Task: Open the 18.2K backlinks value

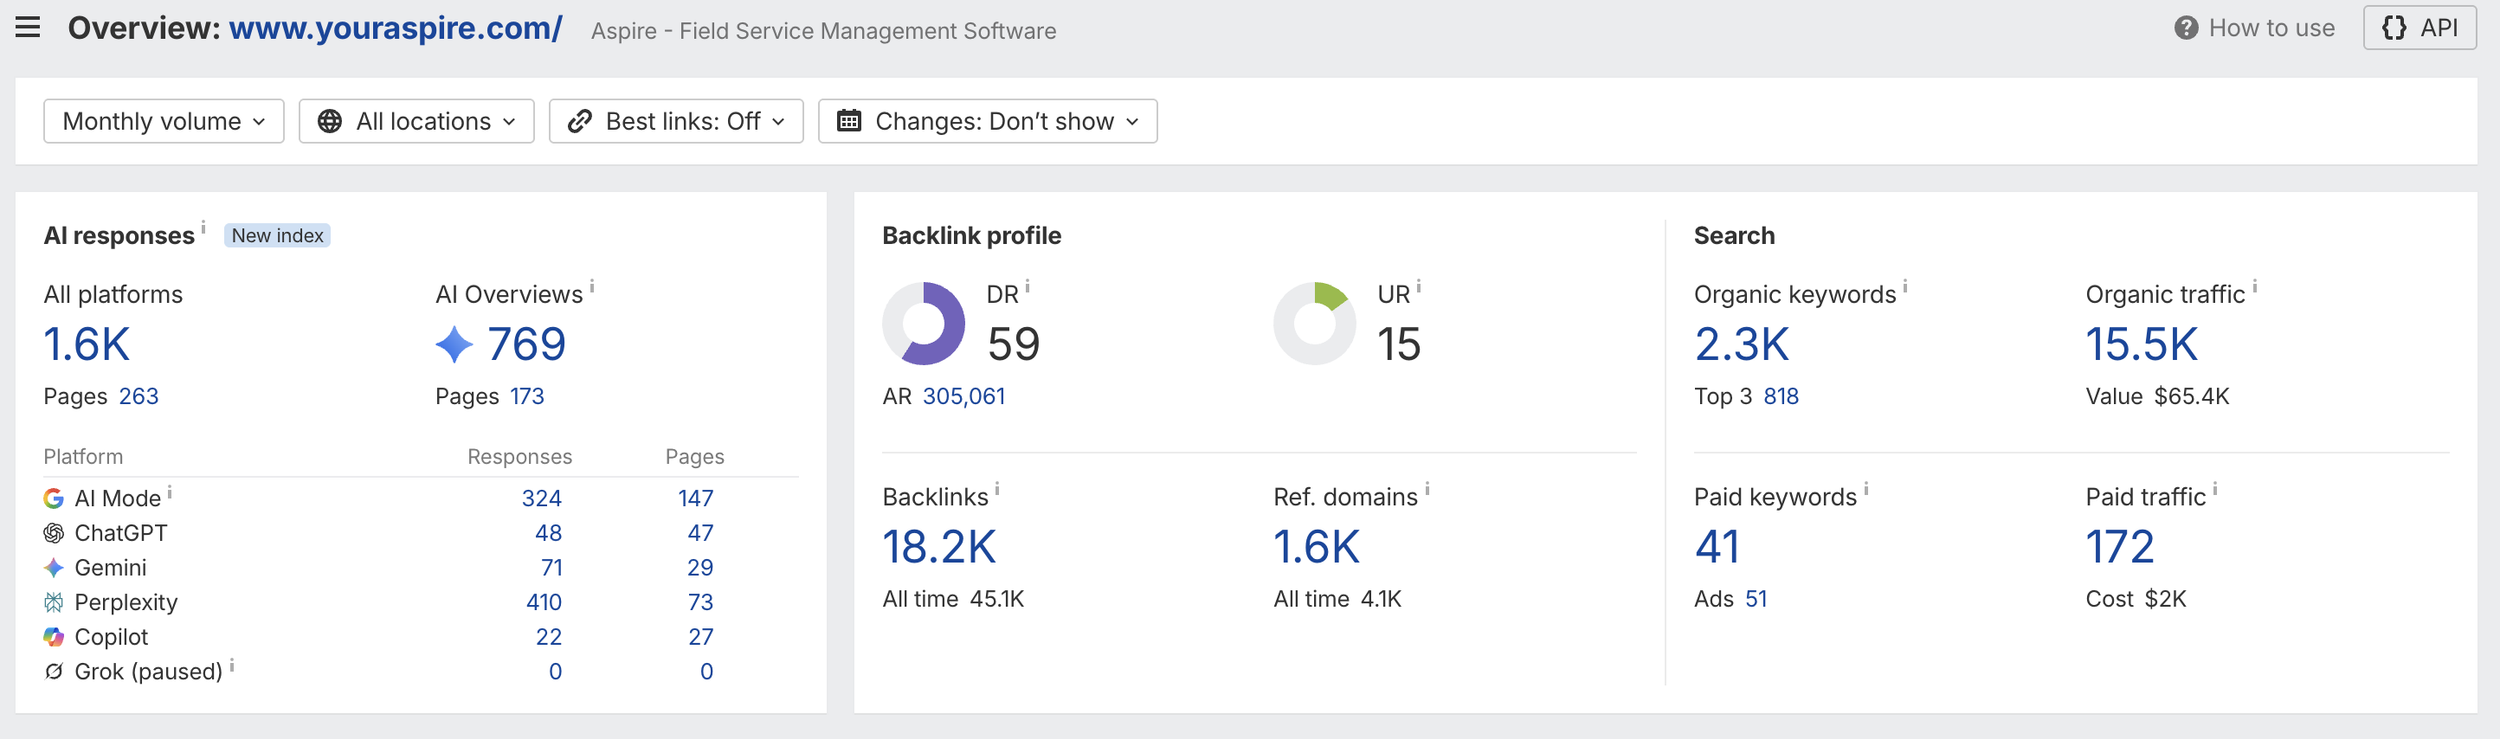Action: tap(939, 547)
